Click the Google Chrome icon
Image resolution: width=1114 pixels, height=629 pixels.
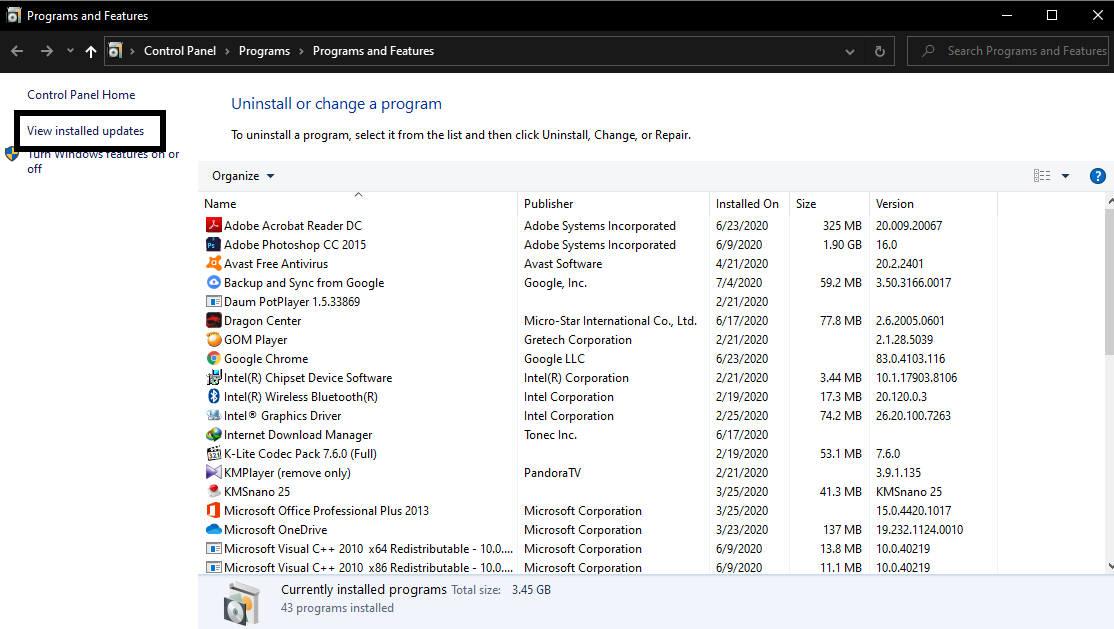[213, 359]
